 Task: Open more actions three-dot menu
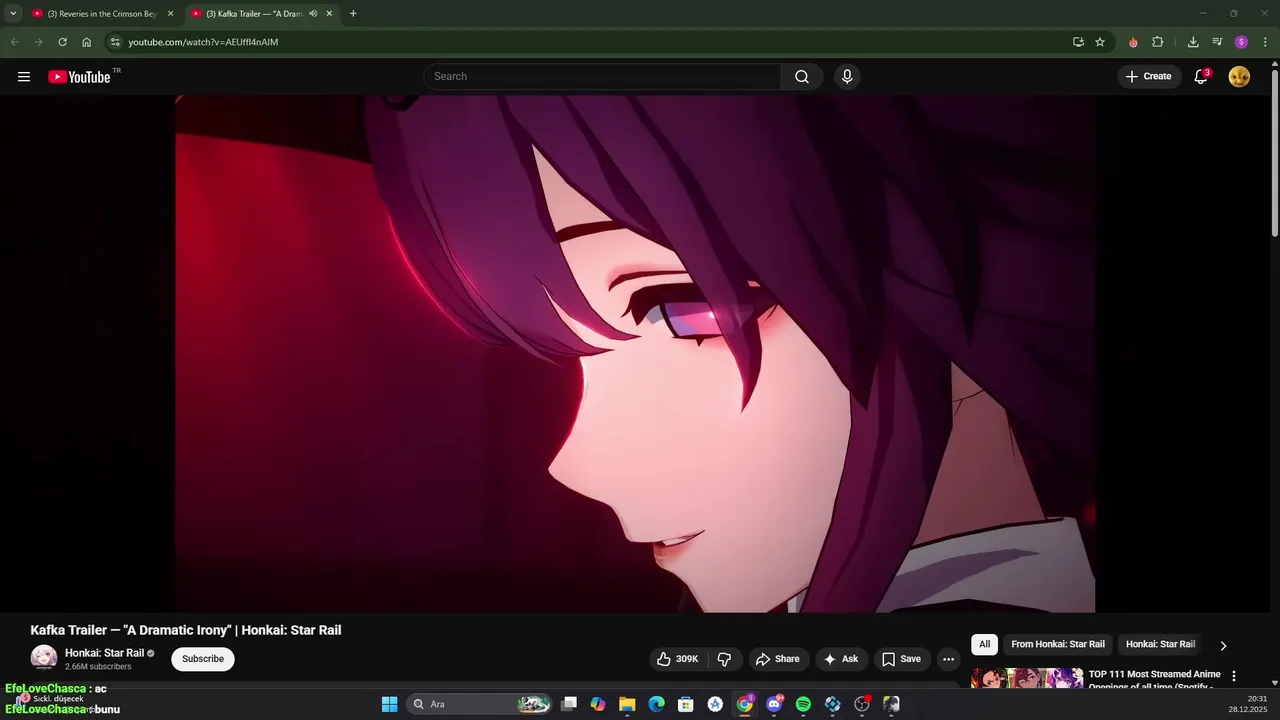[948, 659]
